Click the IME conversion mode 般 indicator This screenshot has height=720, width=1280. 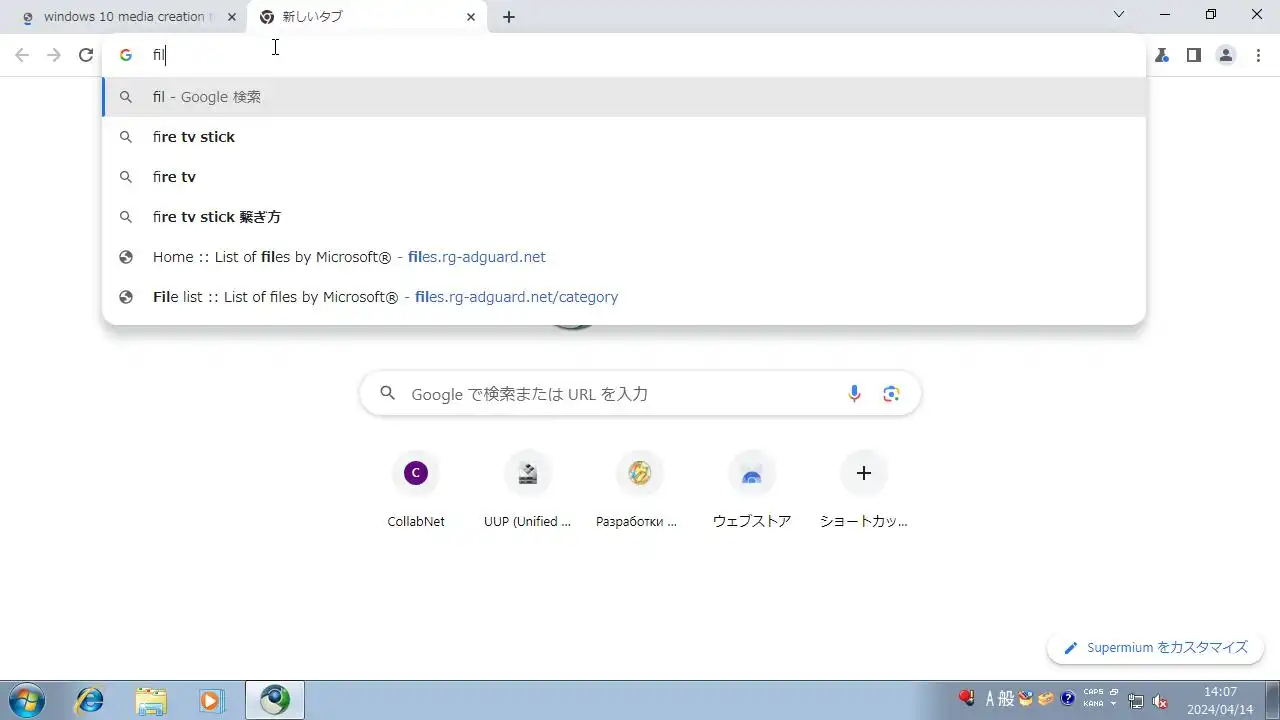tap(1006, 699)
